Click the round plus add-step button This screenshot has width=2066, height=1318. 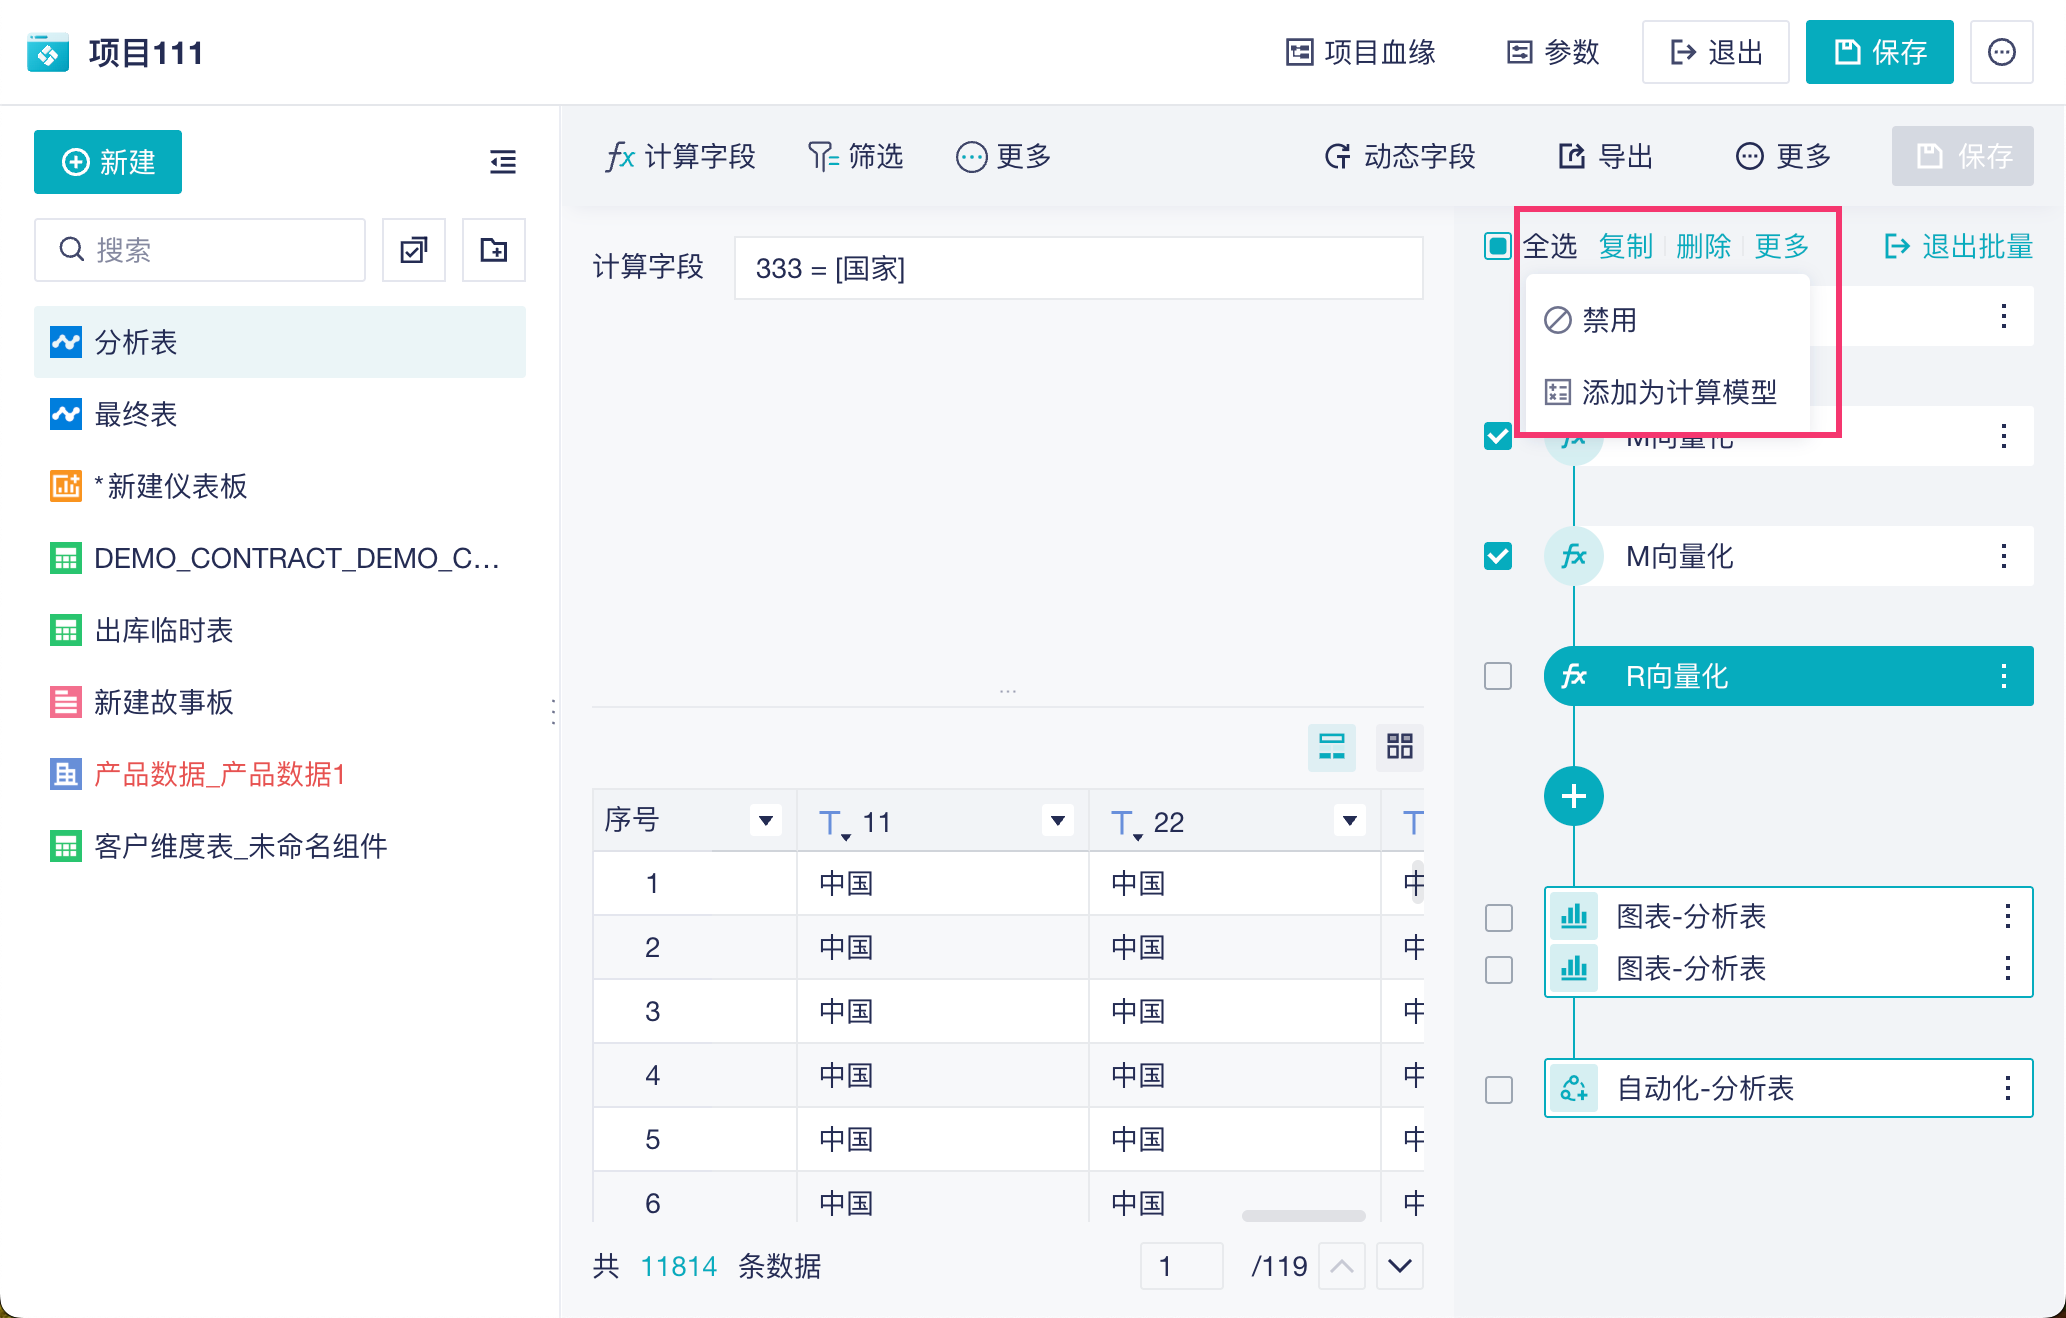pyautogui.click(x=1573, y=796)
